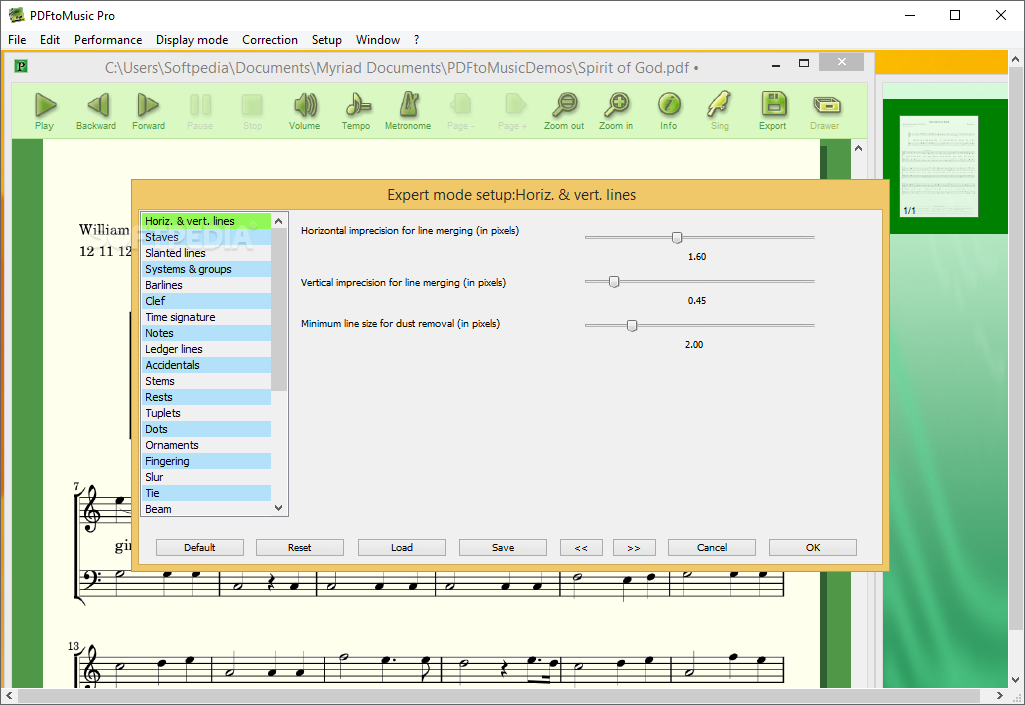Image resolution: width=1025 pixels, height=705 pixels.
Task: Click the Export floppy disk icon
Action: [x=773, y=105]
